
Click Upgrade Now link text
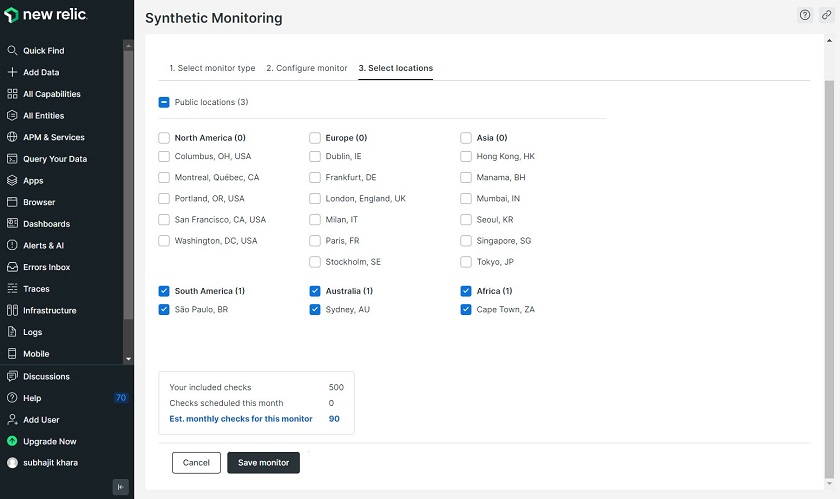pos(50,442)
